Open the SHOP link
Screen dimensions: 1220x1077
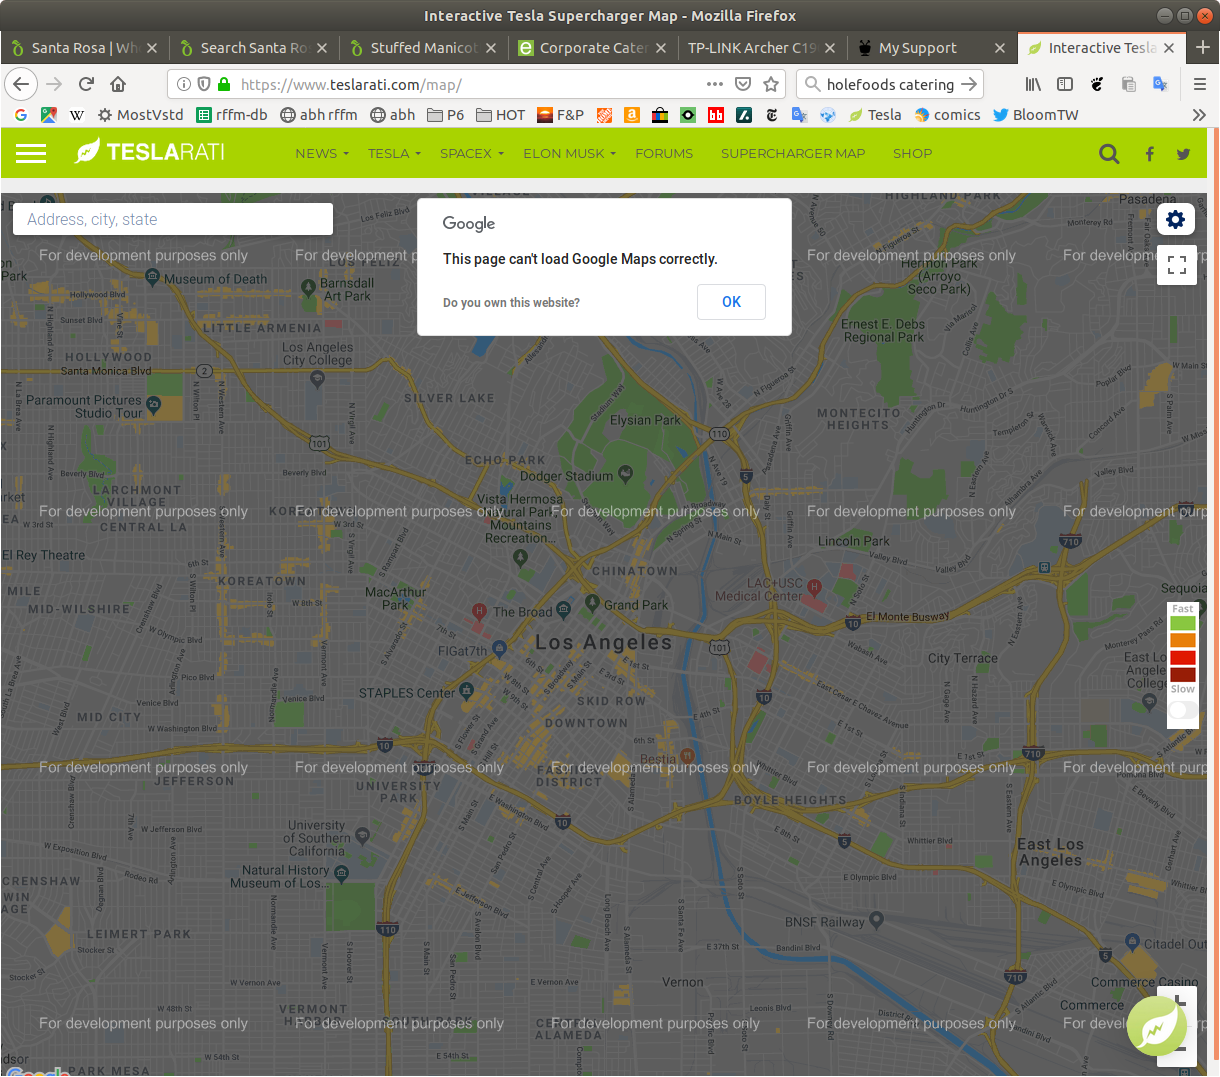pyautogui.click(x=912, y=153)
